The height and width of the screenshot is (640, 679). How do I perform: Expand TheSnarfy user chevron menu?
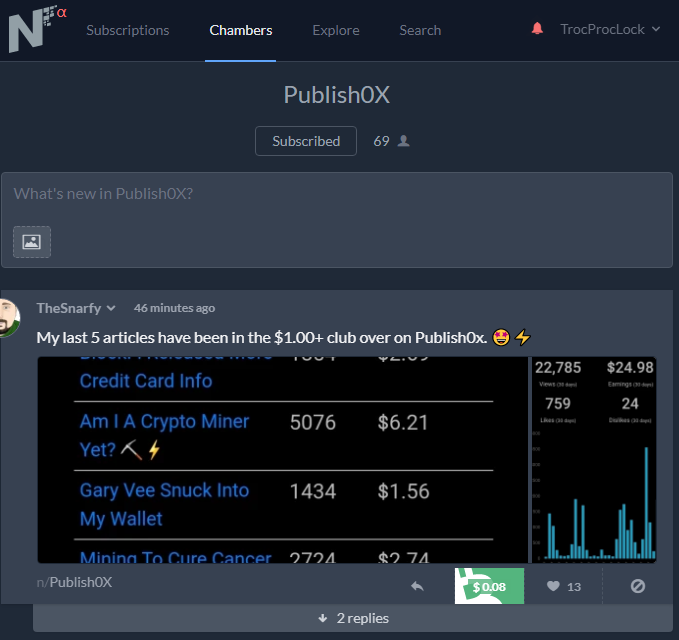coord(111,308)
